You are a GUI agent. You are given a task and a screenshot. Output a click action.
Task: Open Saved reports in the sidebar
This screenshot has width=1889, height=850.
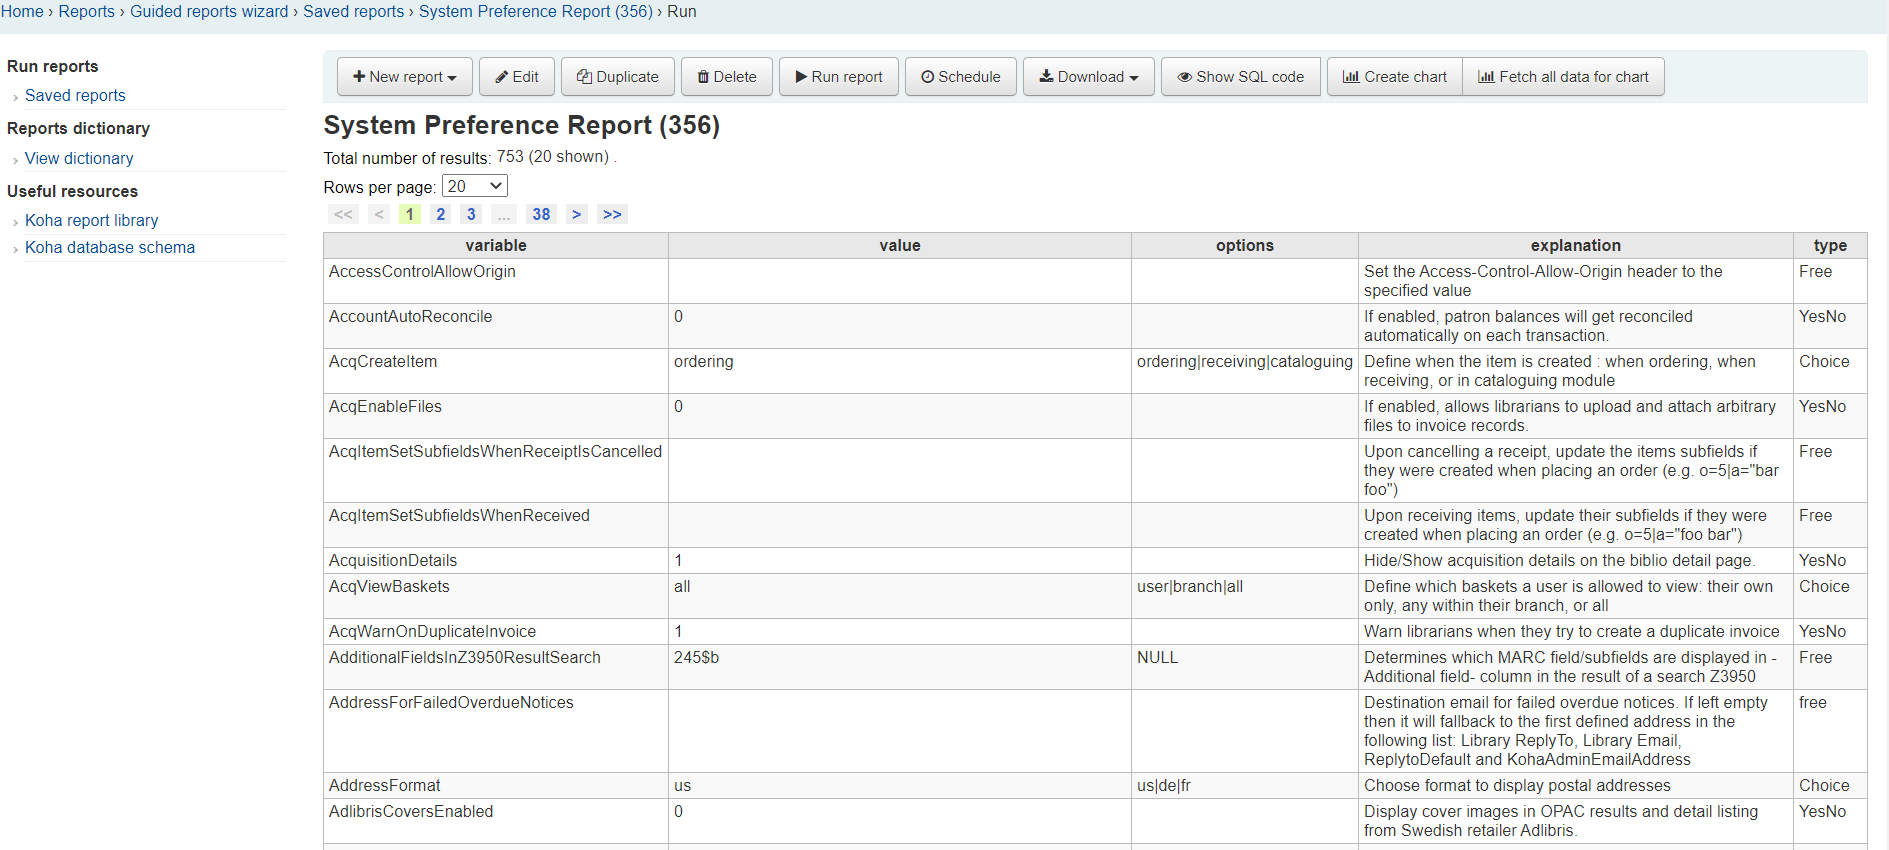point(75,96)
